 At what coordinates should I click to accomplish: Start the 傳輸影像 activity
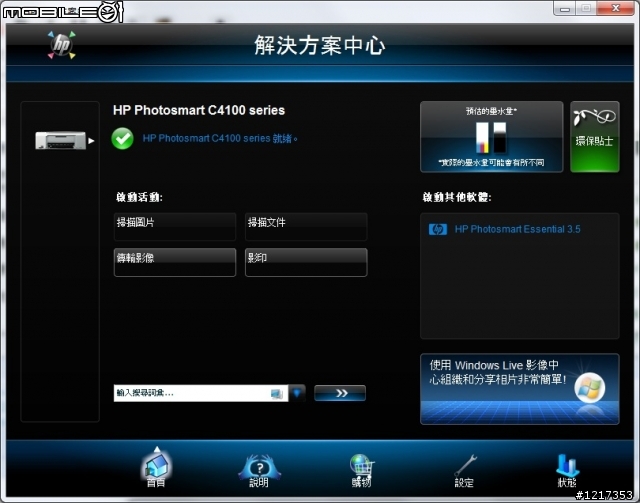[175, 262]
